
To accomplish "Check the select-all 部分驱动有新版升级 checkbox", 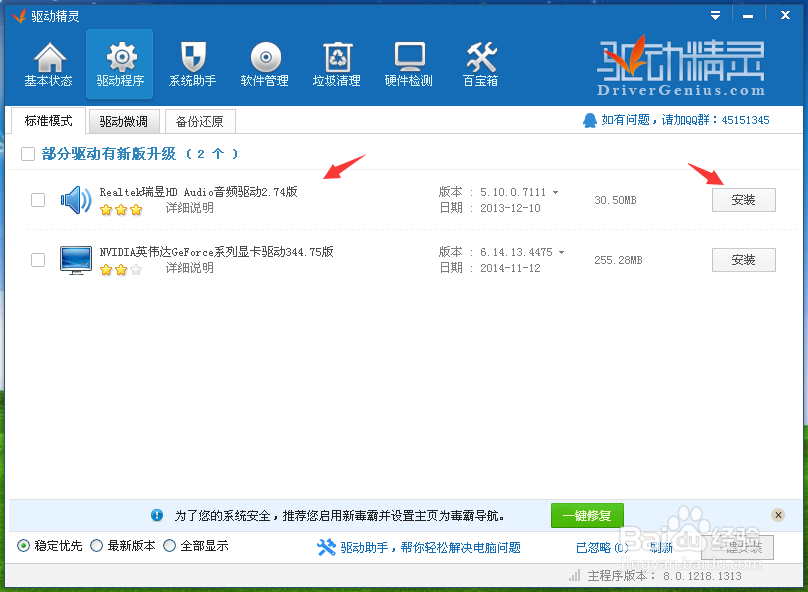I will (x=28, y=154).
